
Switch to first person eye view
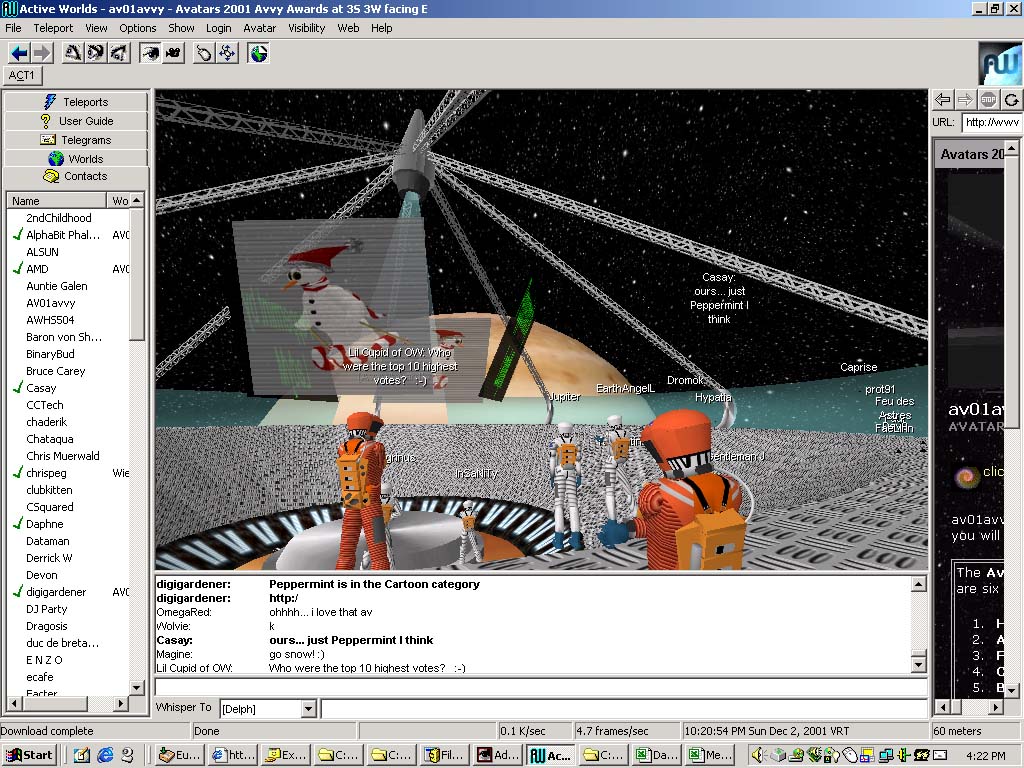[150, 53]
